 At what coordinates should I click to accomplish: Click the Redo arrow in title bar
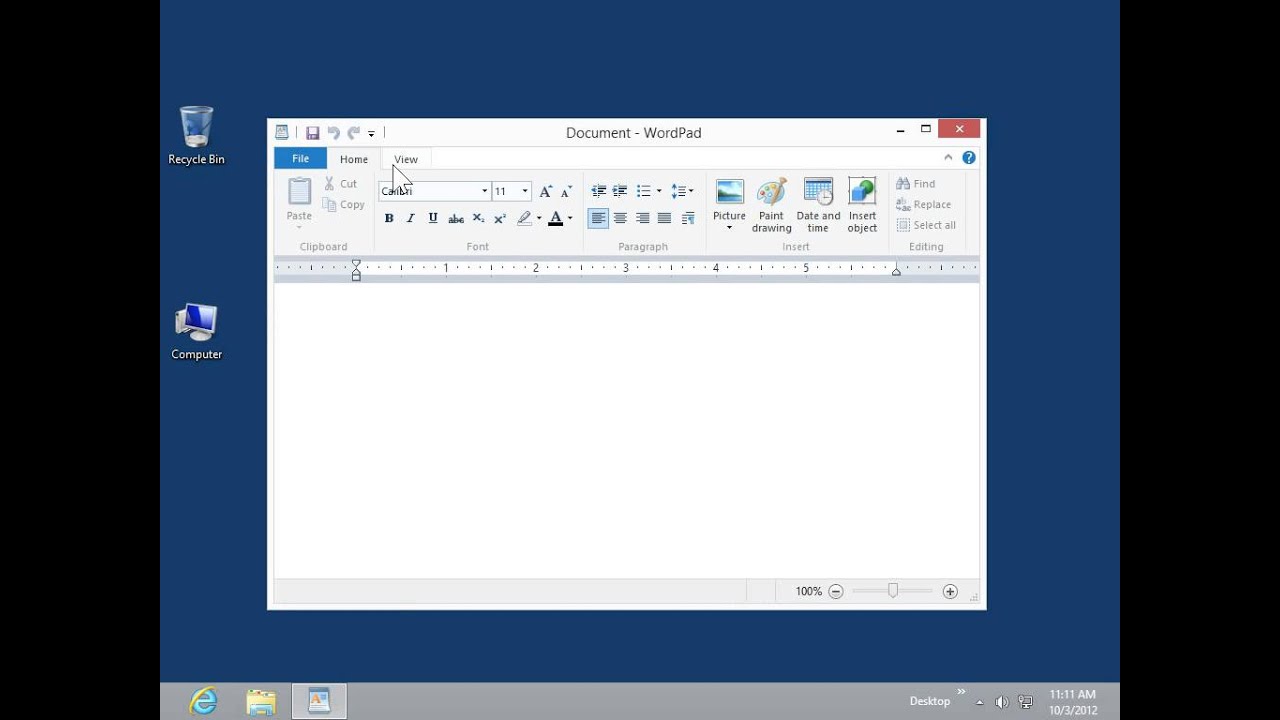click(x=353, y=132)
